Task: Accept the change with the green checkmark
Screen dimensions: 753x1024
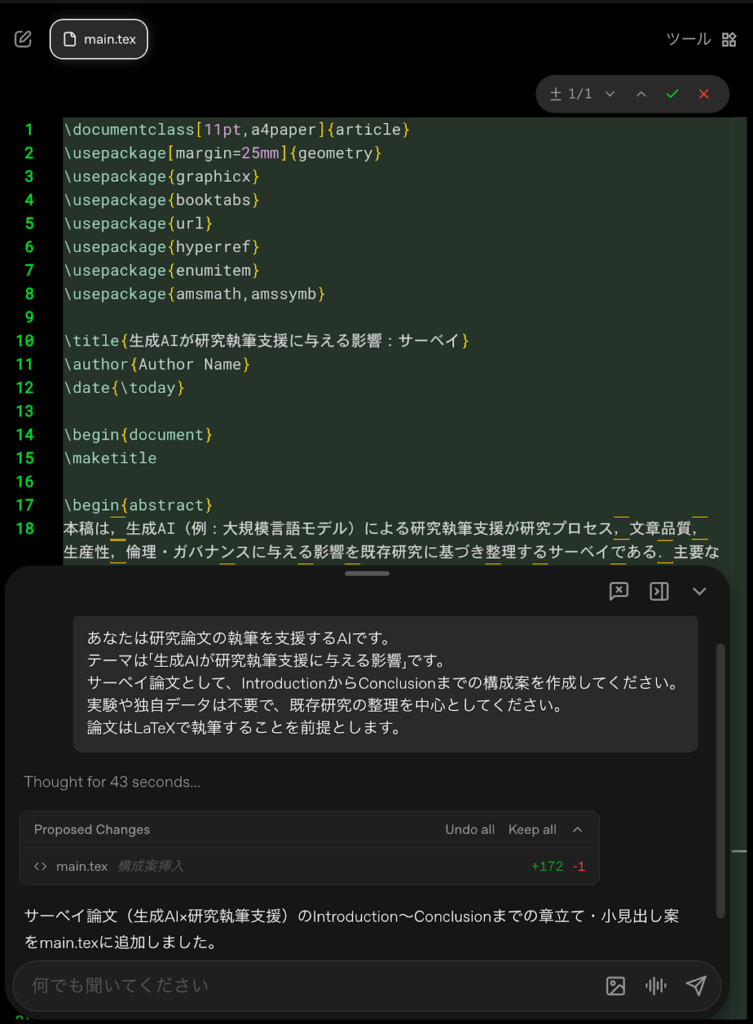Action: 672,93
